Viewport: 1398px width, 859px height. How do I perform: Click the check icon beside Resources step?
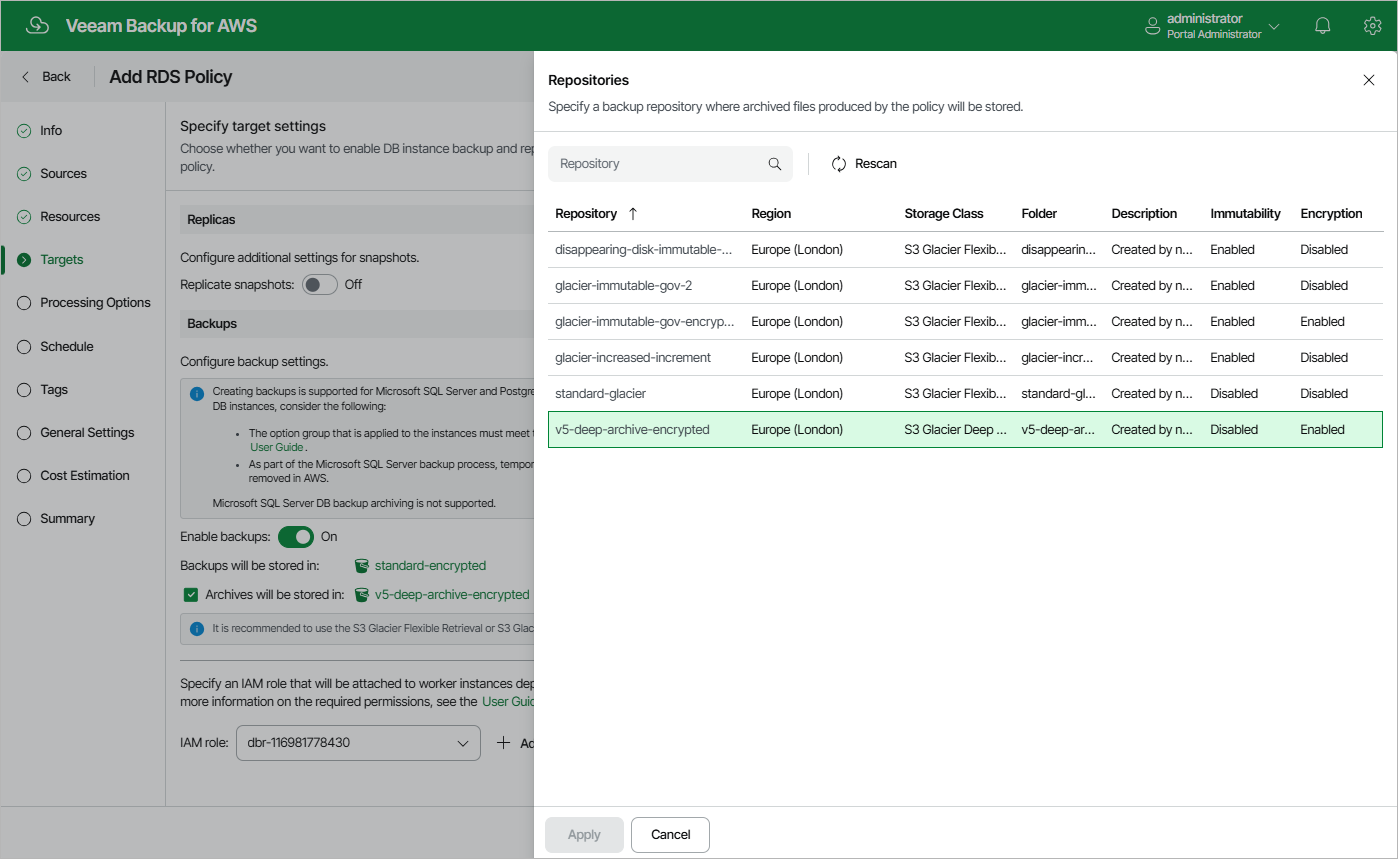coord(24,217)
